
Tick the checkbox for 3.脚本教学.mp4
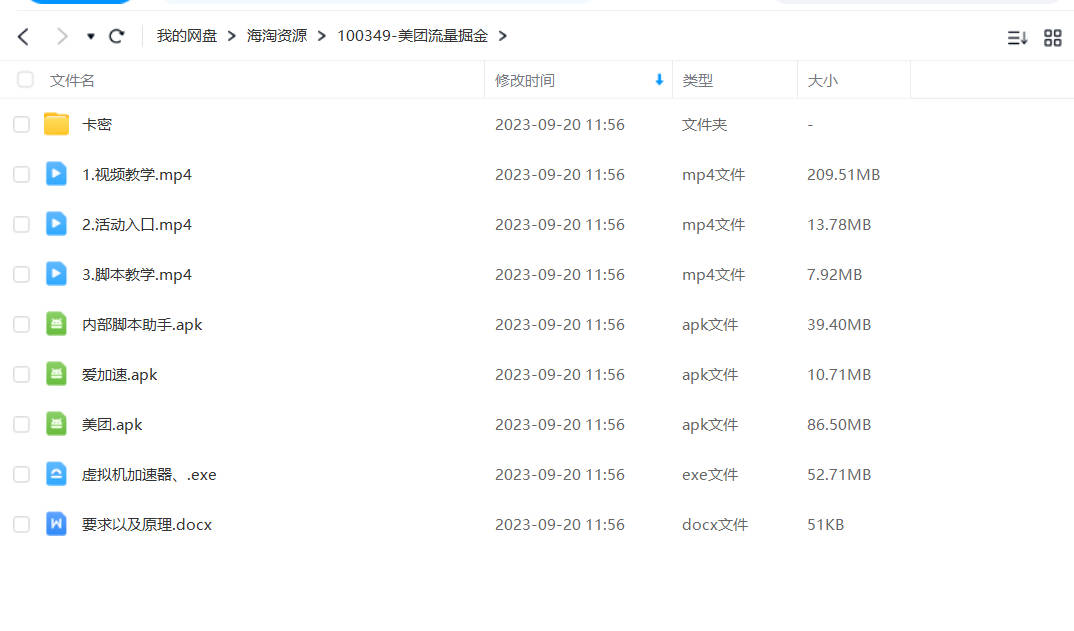tap(21, 274)
